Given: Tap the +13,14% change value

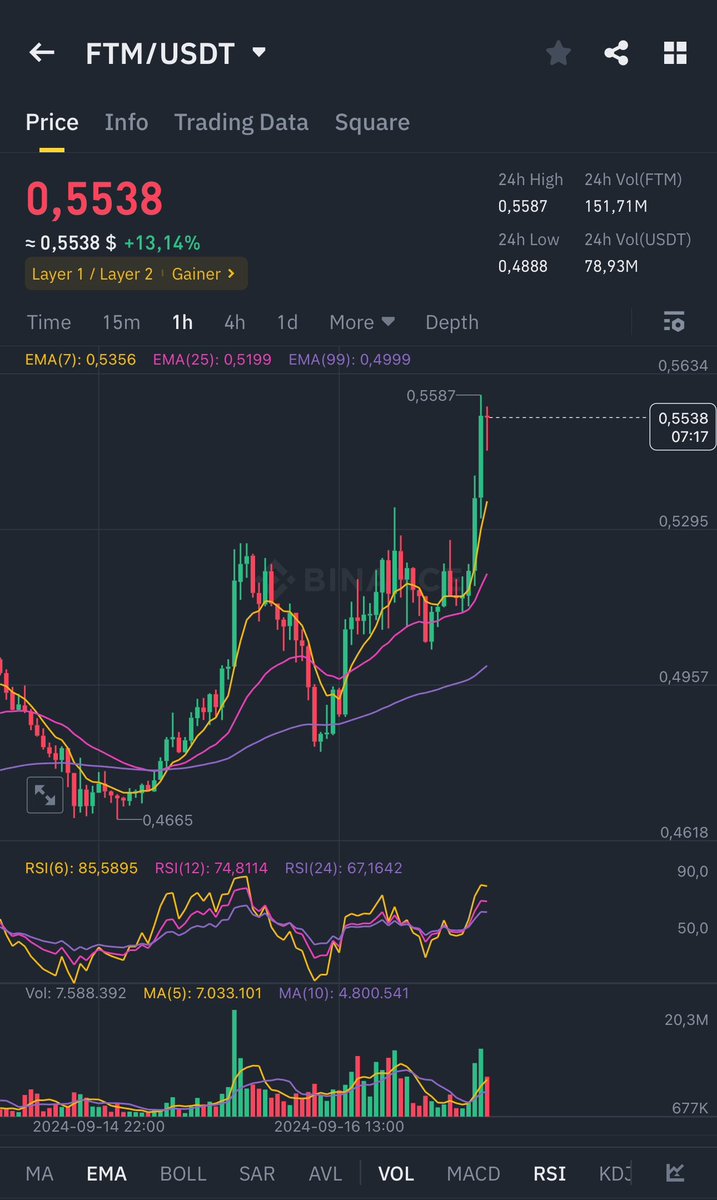Looking at the screenshot, I should pos(162,243).
